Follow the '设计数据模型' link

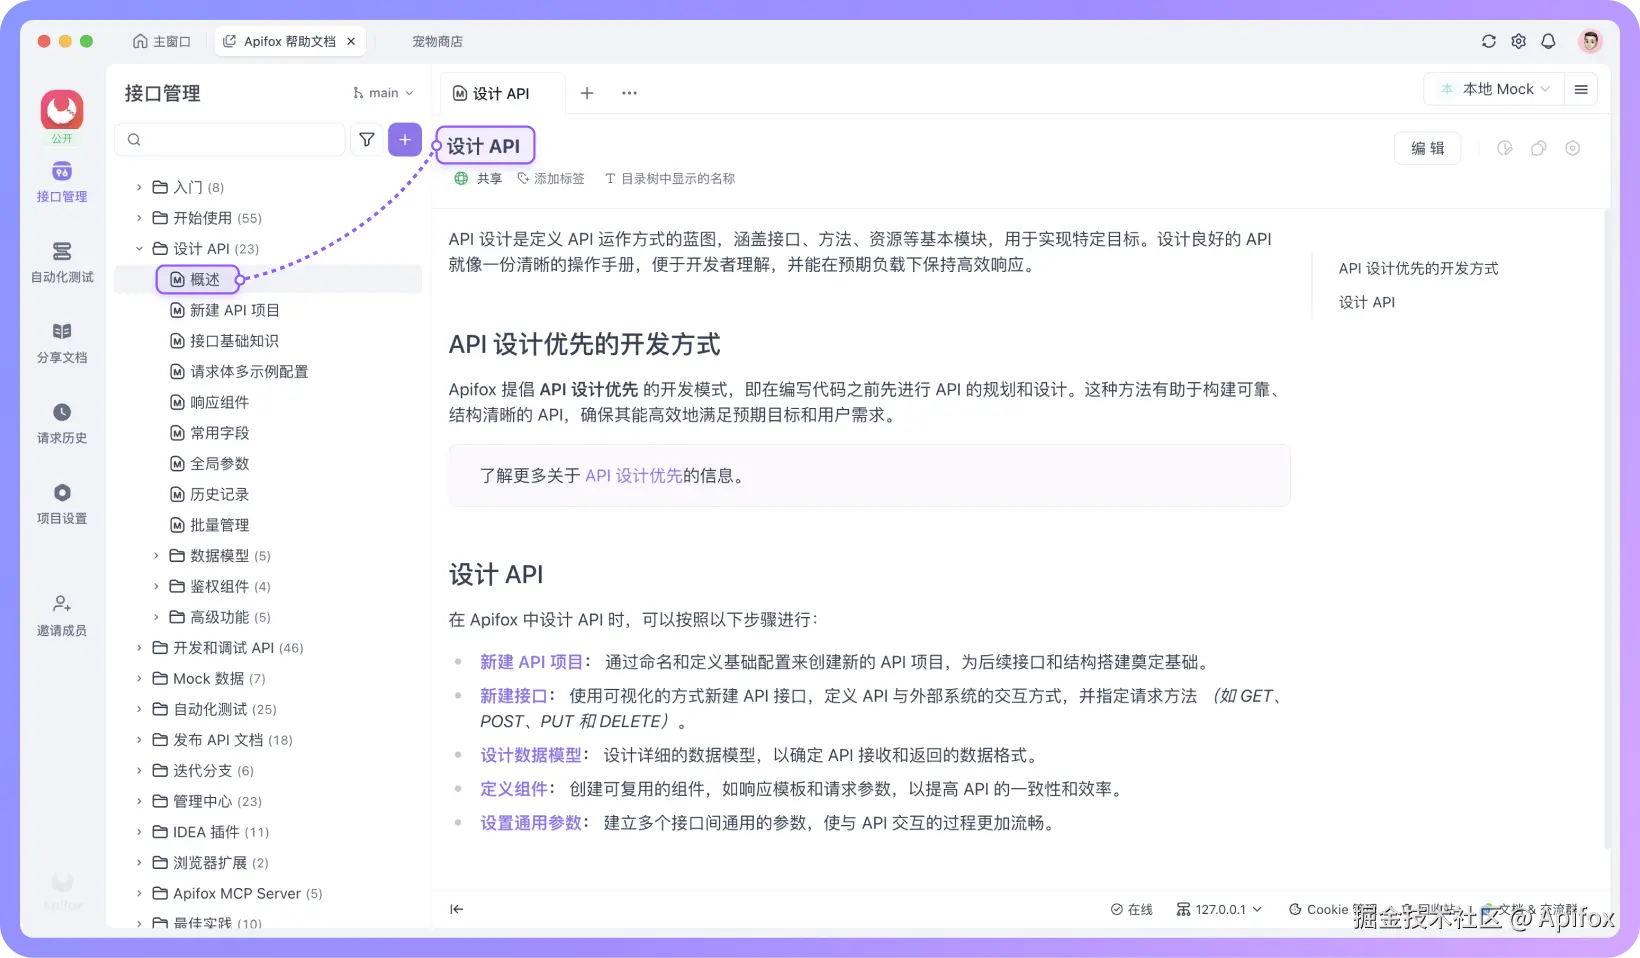[531, 755]
